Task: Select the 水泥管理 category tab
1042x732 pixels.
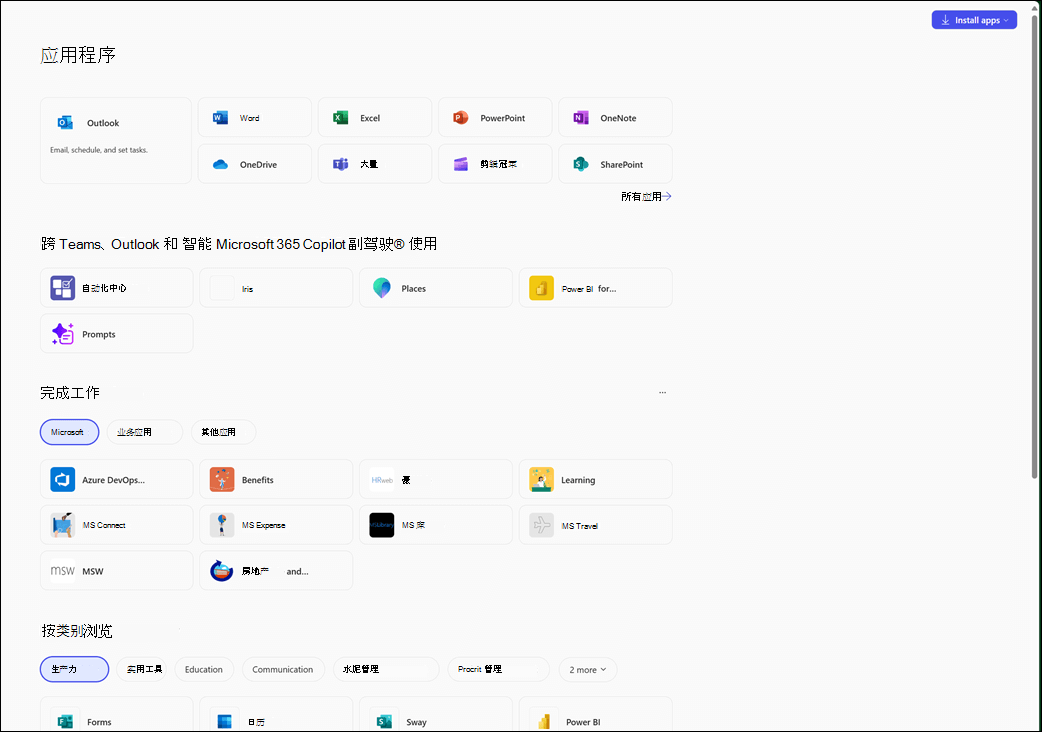Action: point(386,670)
